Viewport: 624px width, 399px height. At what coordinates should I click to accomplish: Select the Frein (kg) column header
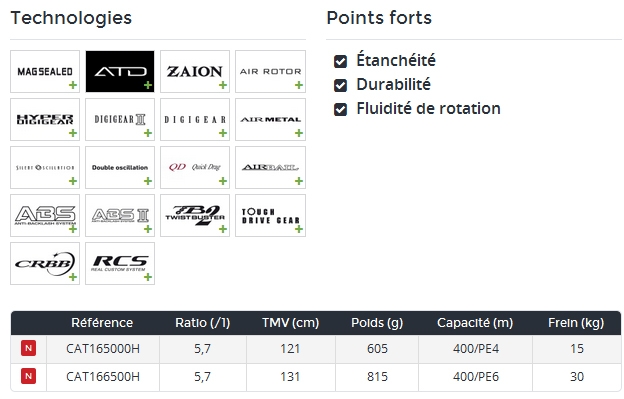click(x=576, y=323)
